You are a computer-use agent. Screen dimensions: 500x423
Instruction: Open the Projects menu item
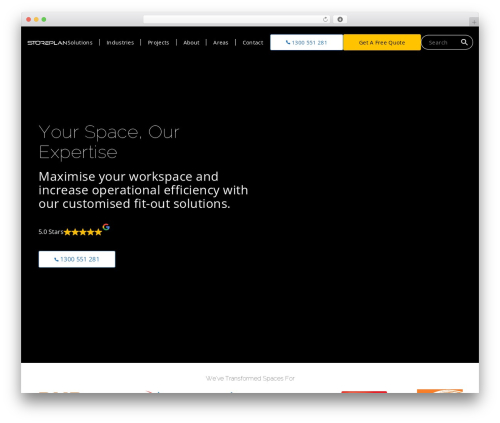click(x=158, y=43)
